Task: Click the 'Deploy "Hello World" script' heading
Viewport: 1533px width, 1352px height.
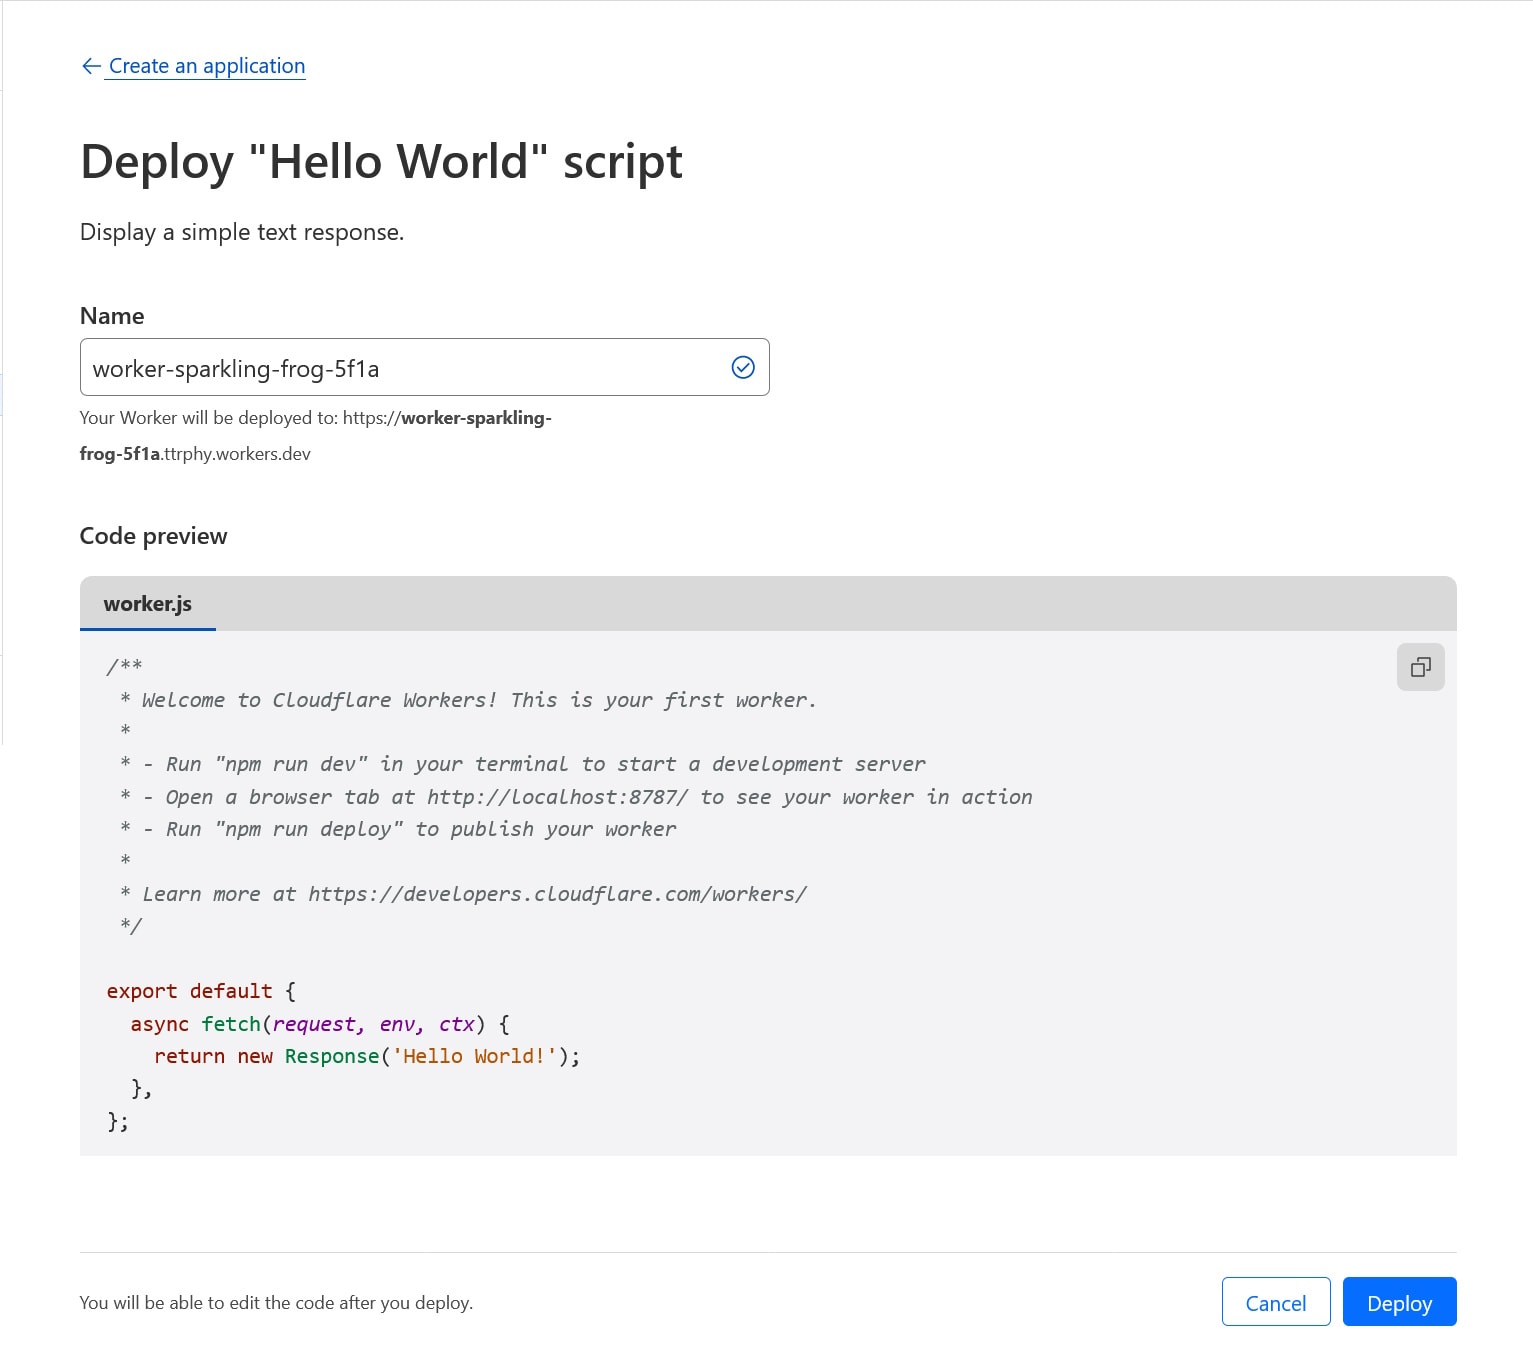Action: 381,162
